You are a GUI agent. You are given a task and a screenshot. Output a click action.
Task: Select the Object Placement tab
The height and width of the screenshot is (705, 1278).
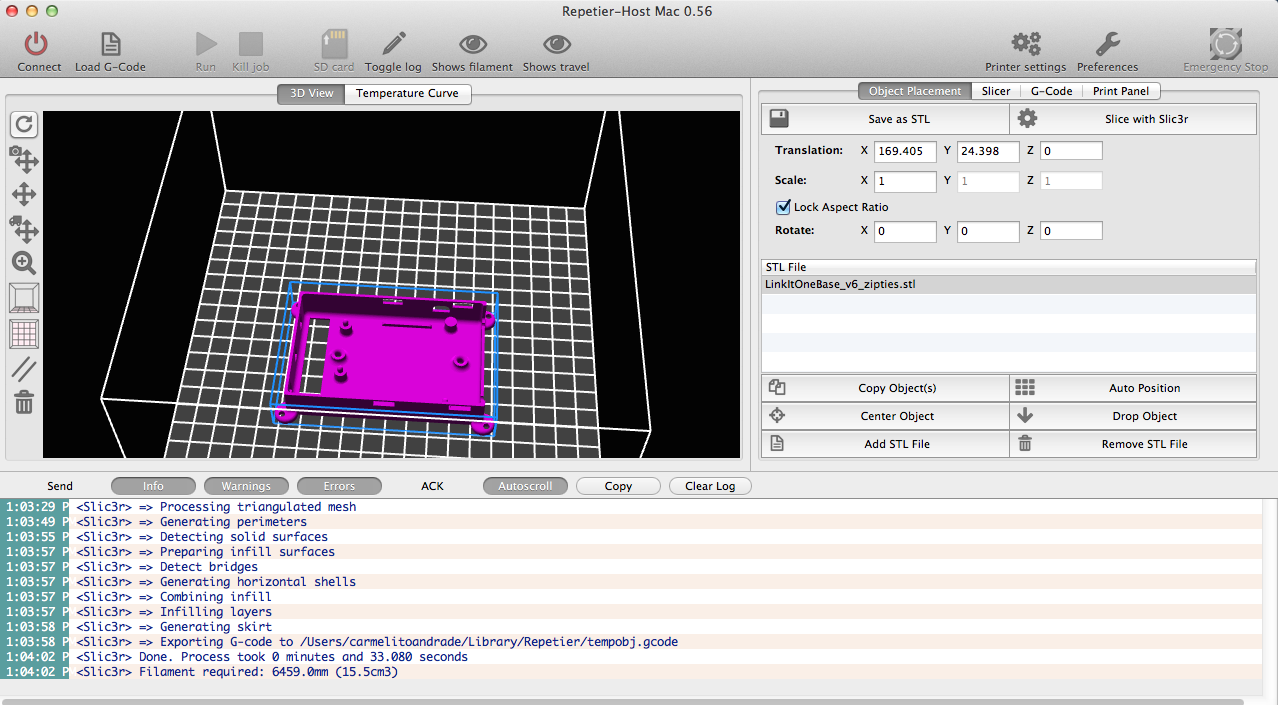914,91
